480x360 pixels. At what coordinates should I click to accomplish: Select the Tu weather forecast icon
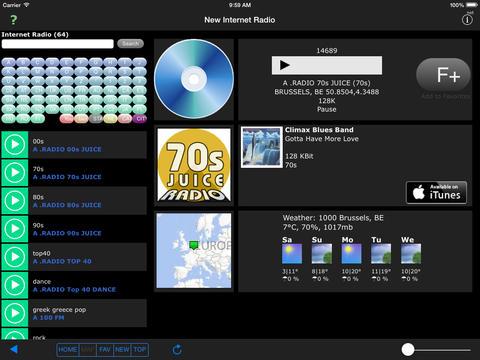381,254
